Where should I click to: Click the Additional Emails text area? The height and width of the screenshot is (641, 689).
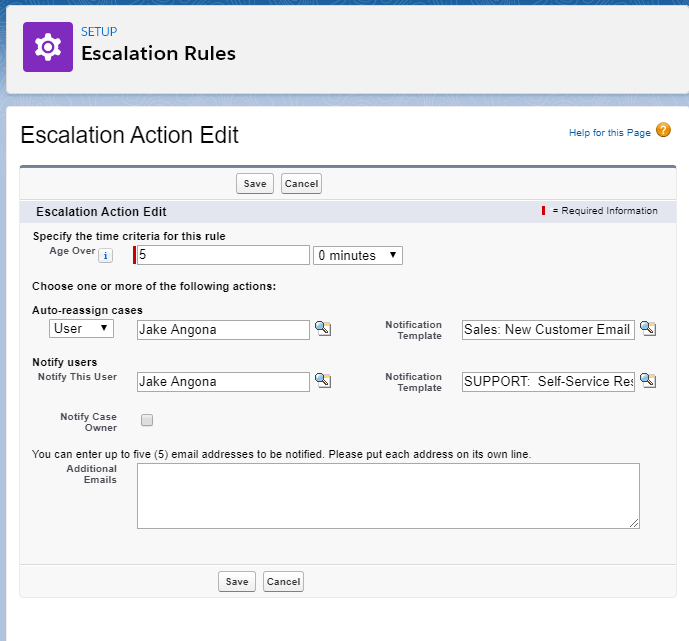[x=388, y=495]
